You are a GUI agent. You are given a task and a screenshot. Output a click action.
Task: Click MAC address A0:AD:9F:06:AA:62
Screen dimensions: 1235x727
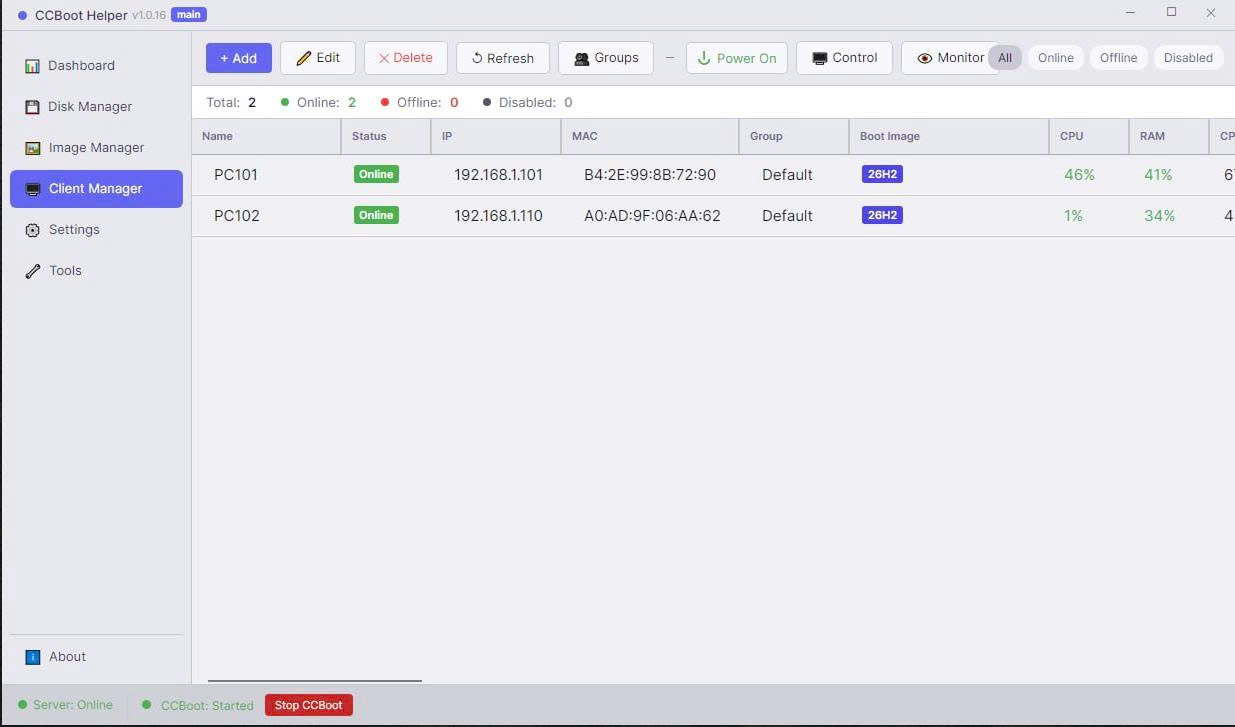[652, 216]
